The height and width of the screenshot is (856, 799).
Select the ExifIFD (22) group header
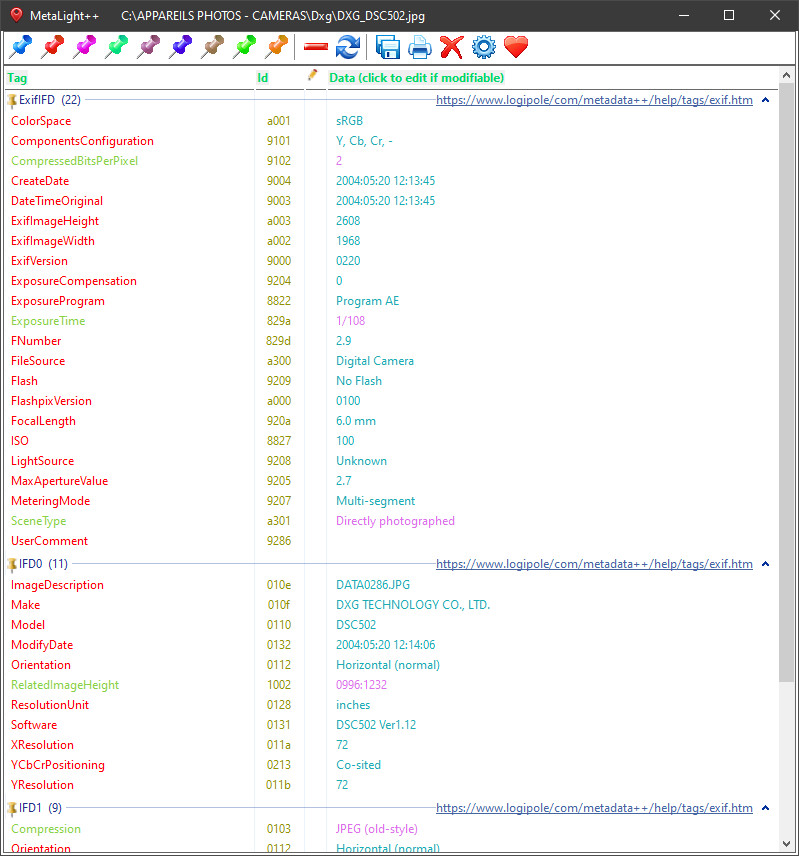pyautogui.click(x=50, y=100)
